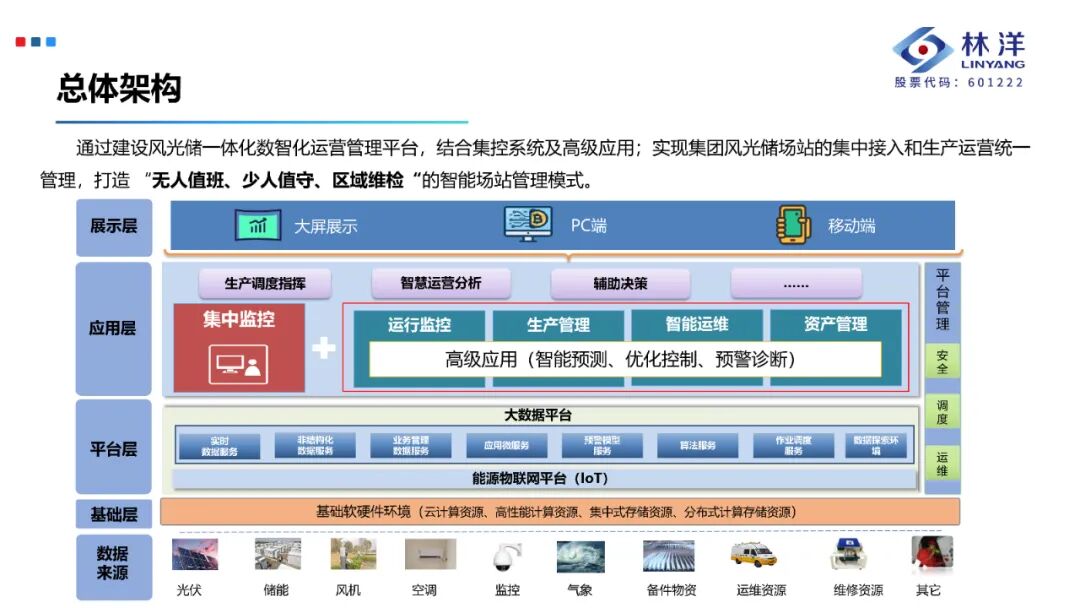Click the green 安全 box

coord(943,362)
